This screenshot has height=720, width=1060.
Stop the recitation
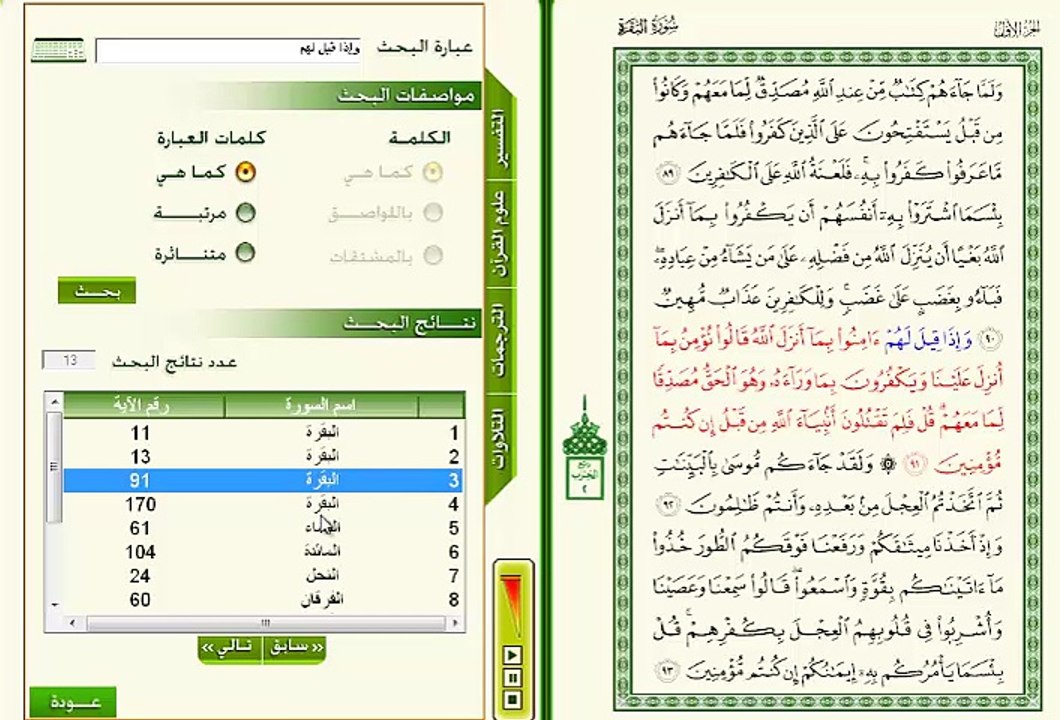pos(512,700)
